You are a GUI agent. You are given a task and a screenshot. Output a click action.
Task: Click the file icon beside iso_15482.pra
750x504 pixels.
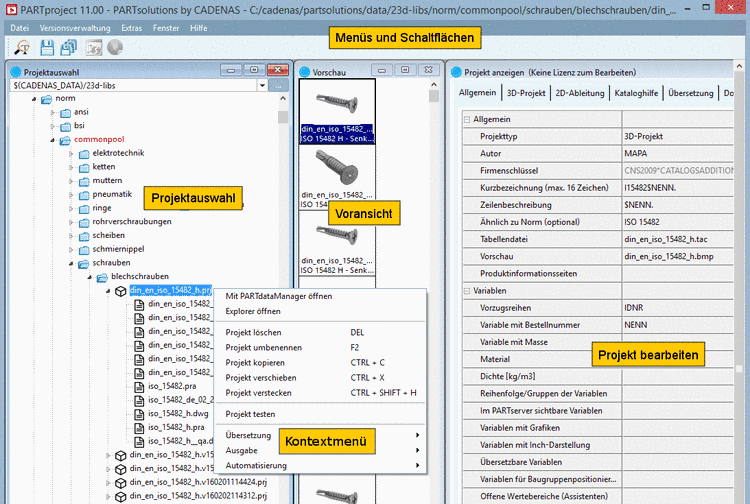coord(139,387)
